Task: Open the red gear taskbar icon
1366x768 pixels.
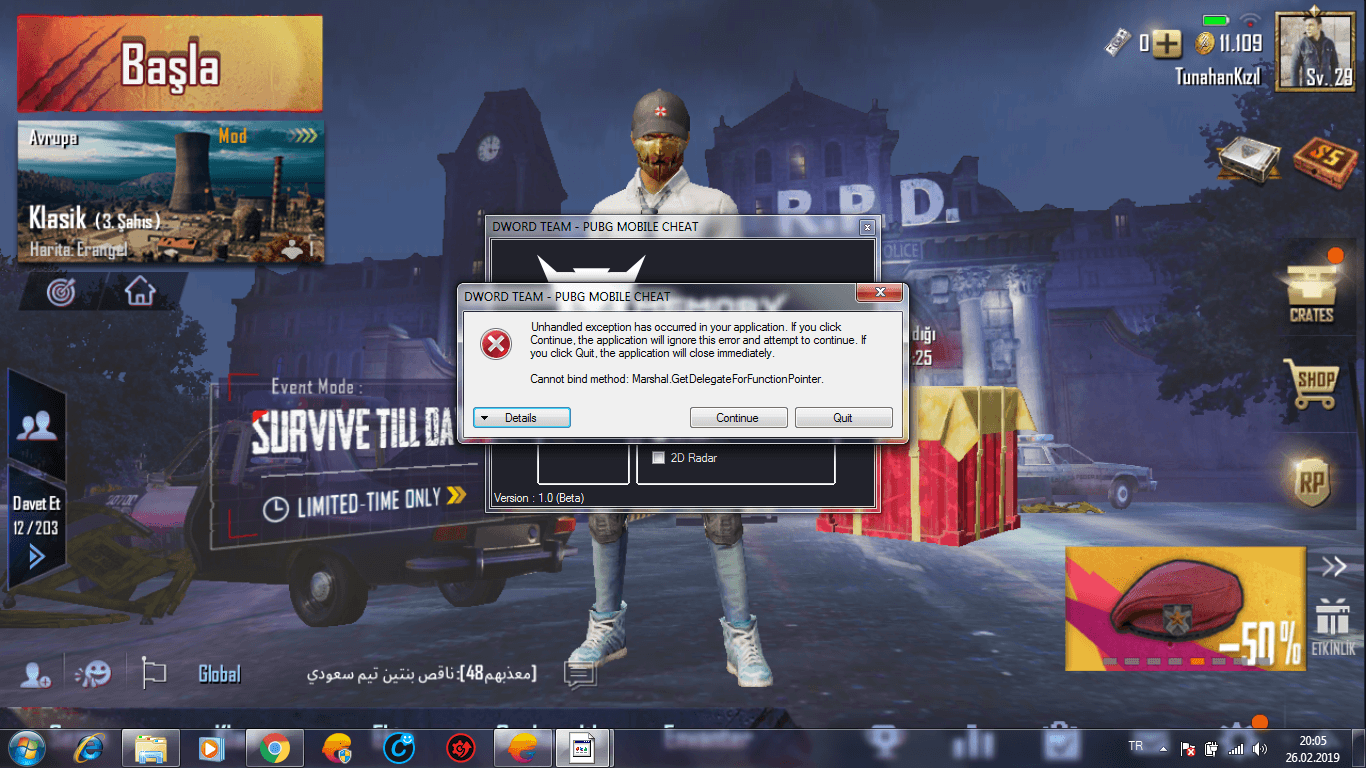Action: coord(461,747)
